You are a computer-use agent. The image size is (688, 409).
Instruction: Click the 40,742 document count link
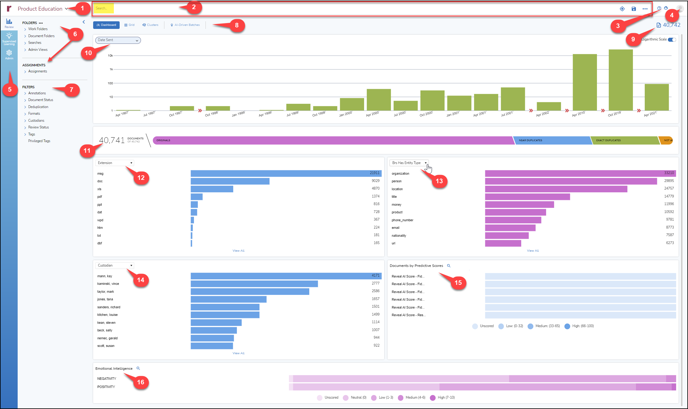click(x=671, y=25)
